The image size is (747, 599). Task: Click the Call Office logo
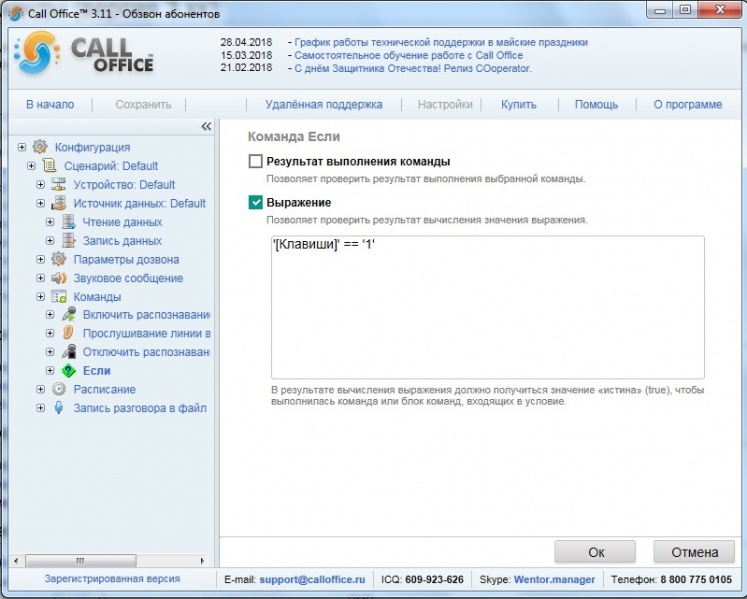[x=84, y=53]
